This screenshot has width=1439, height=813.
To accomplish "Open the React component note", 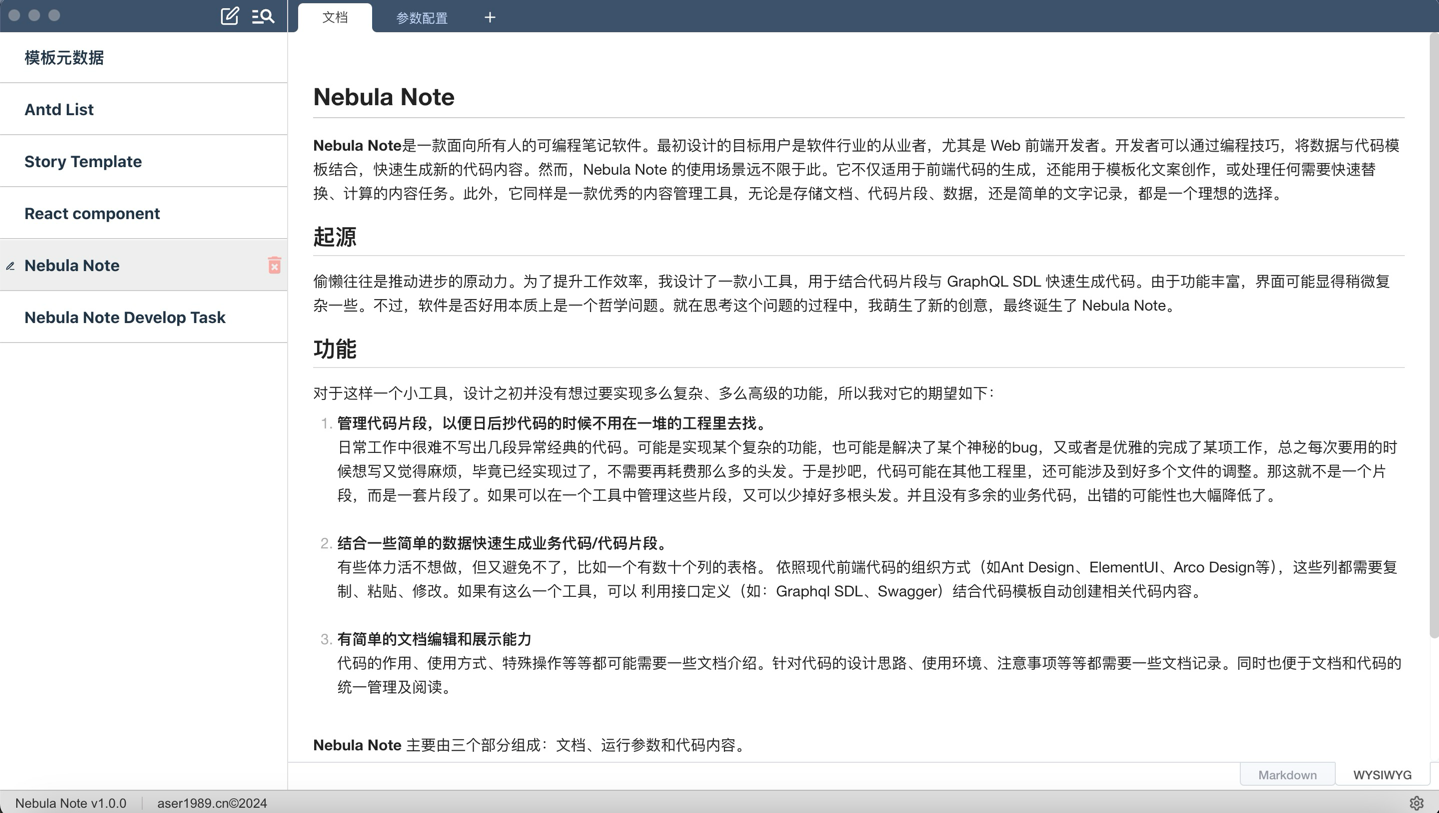I will coord(144,213).
